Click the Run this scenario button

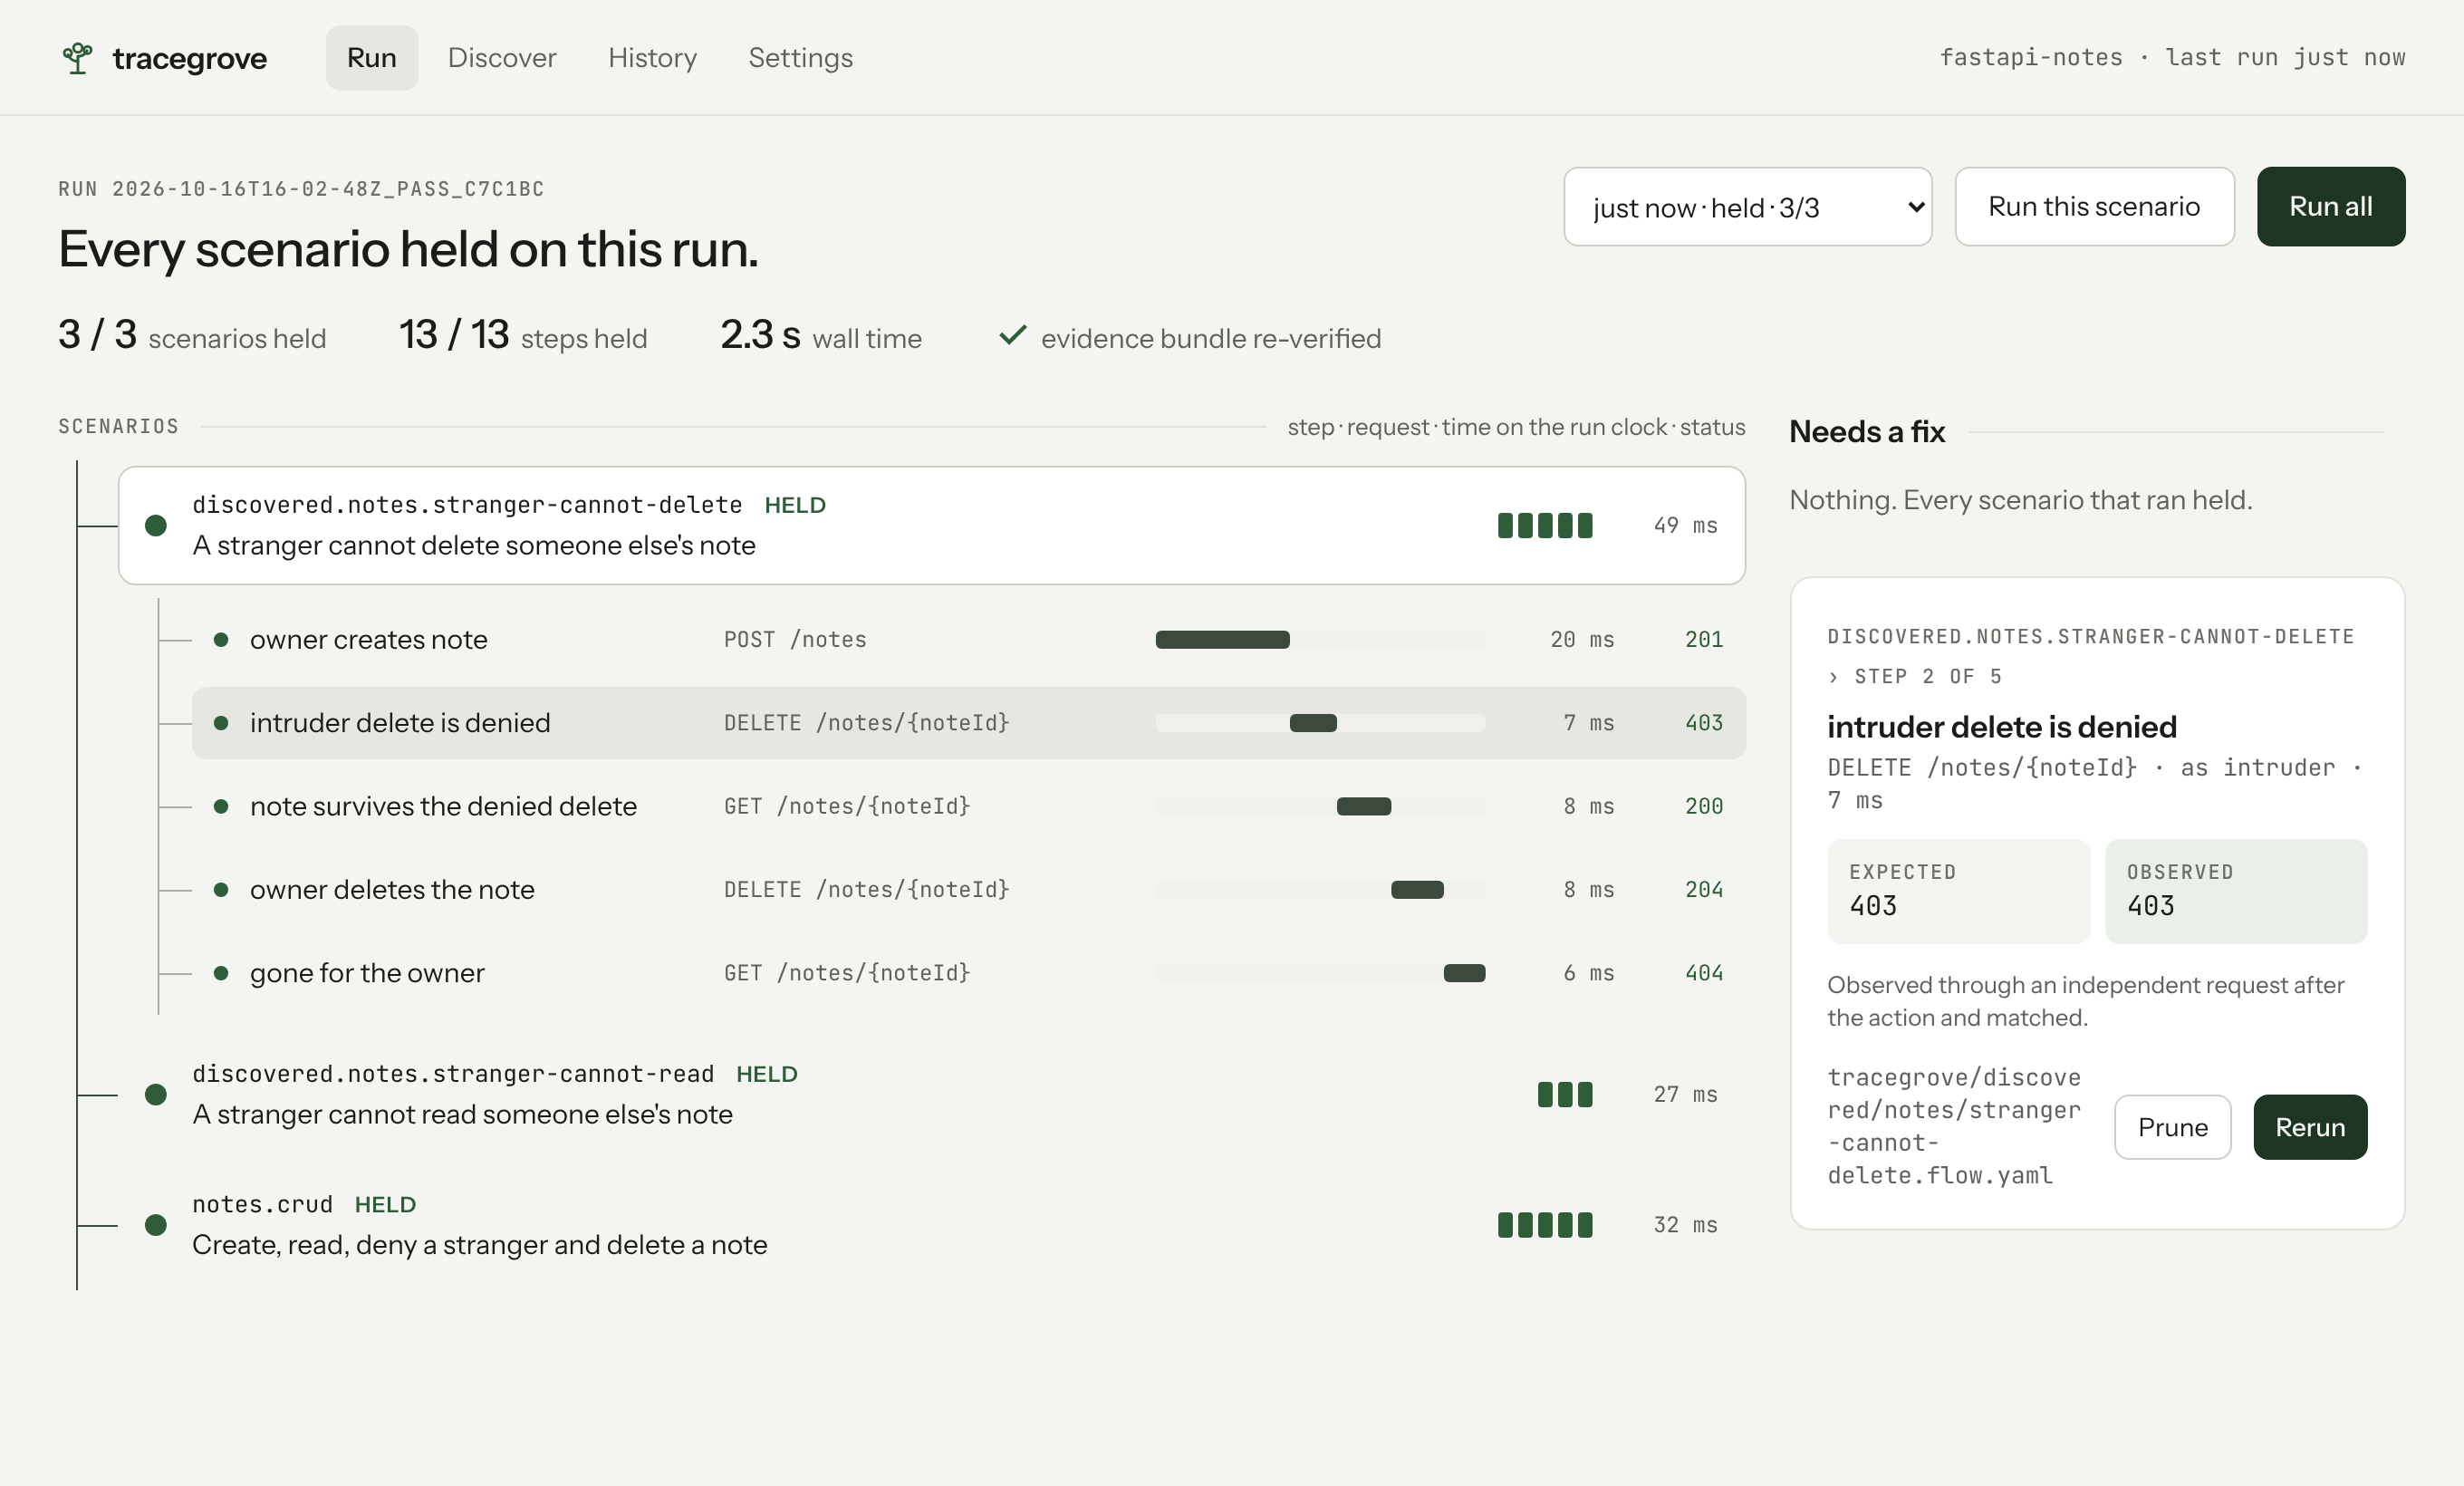click(x=2094, y=207)
